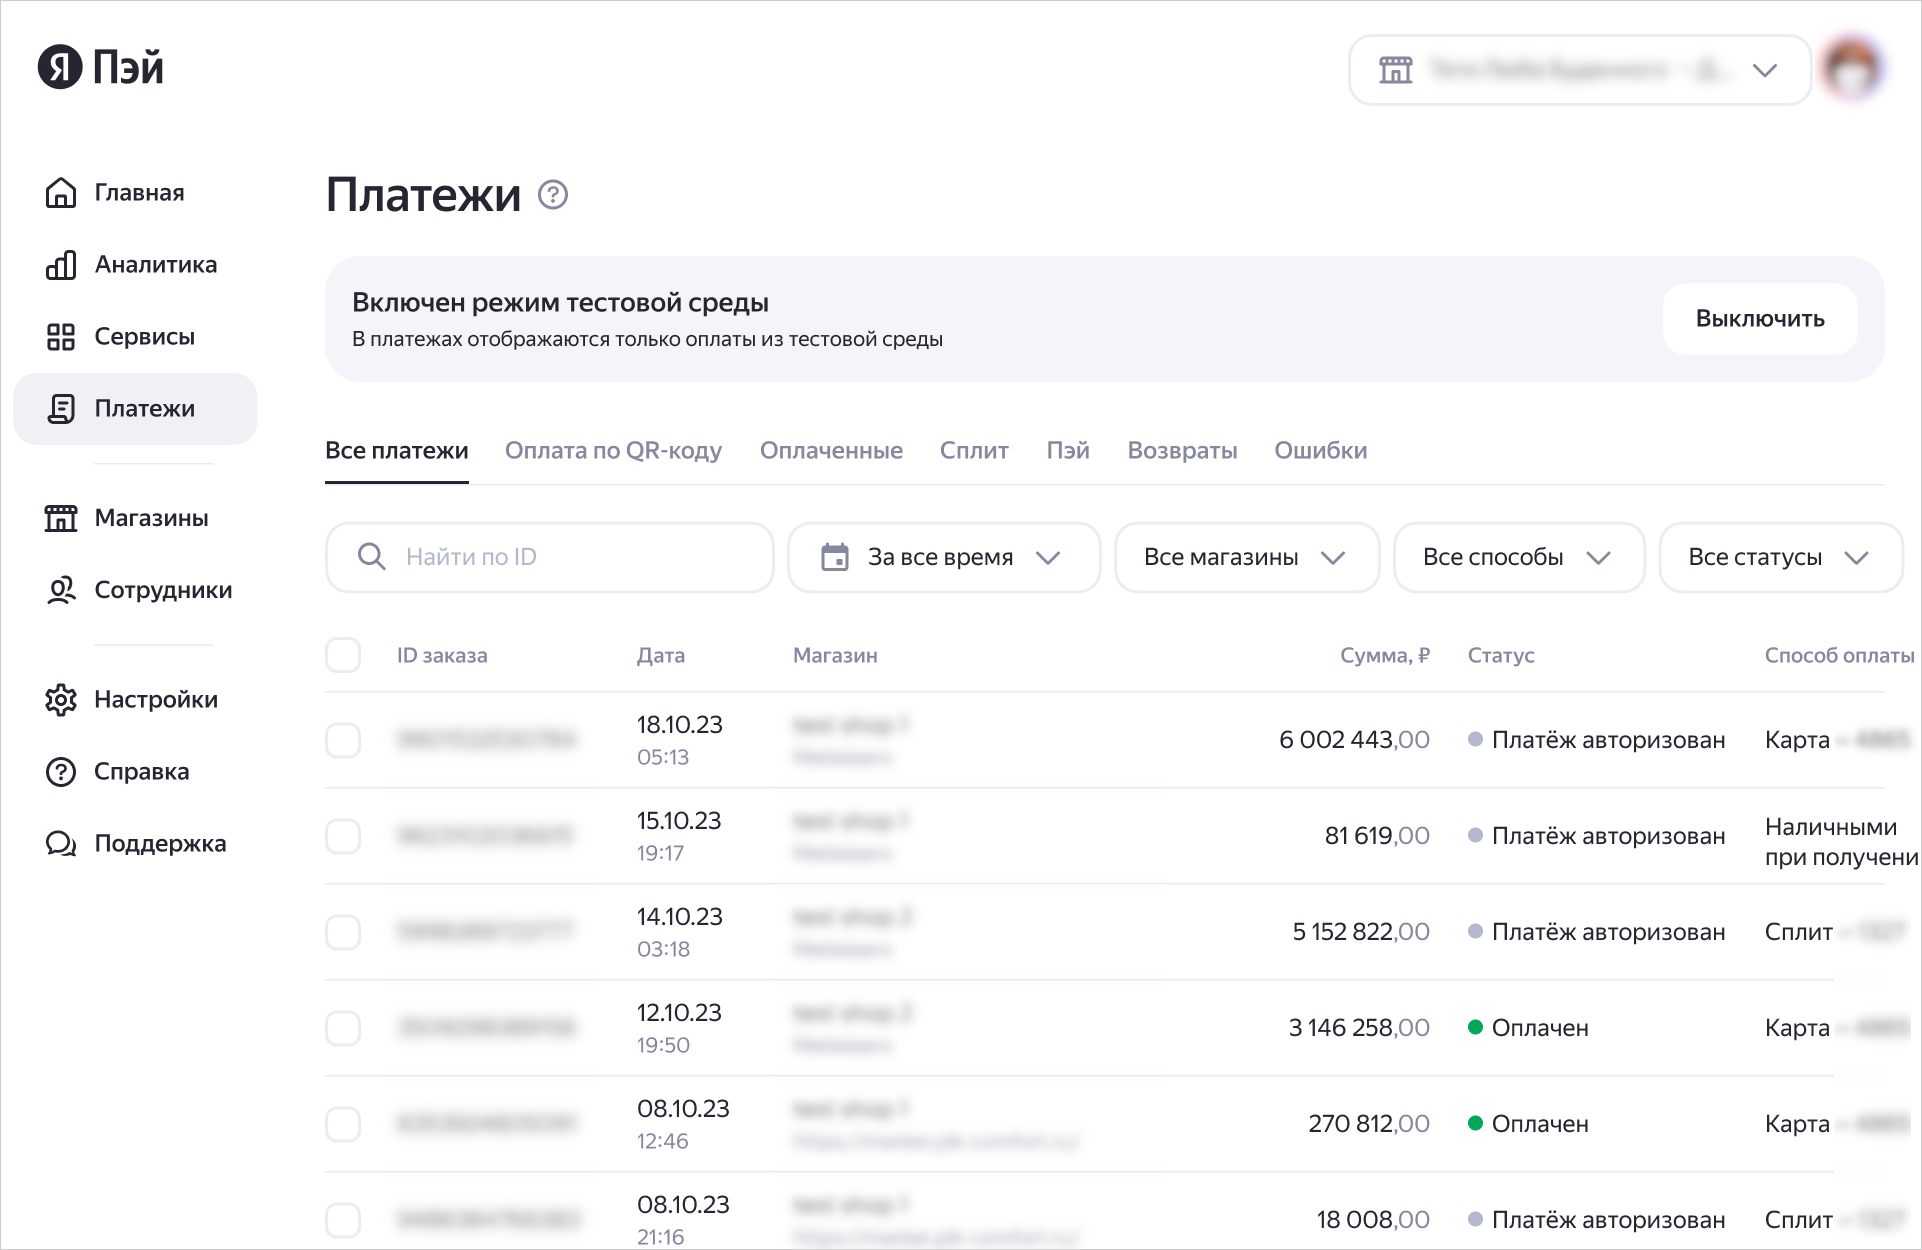The height and width of the screenshot is (1250, 1922).
Task: Toggle the select-all checkbox in table header
Action: 343,655
